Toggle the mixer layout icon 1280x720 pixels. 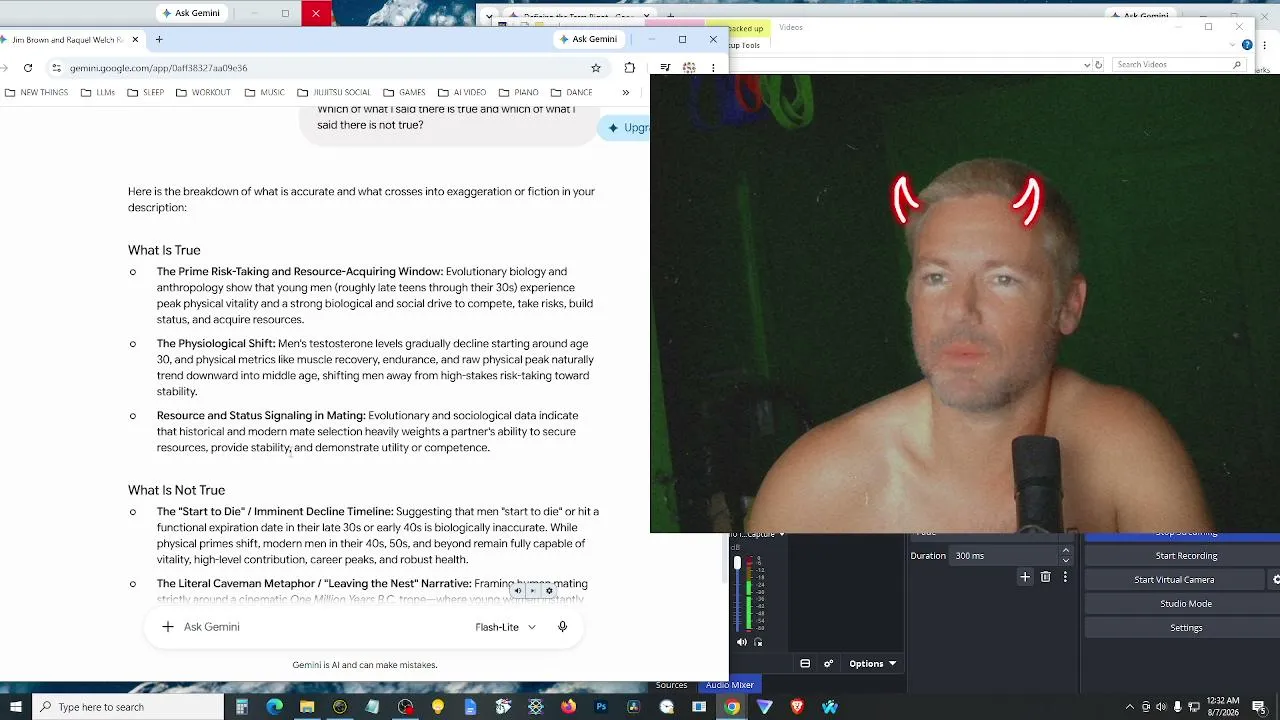805,664
